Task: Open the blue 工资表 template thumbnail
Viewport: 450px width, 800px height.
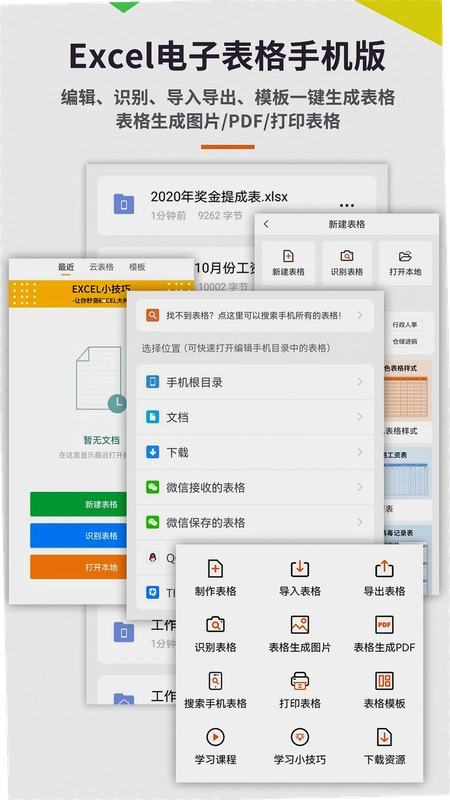Action: [407, 473]
